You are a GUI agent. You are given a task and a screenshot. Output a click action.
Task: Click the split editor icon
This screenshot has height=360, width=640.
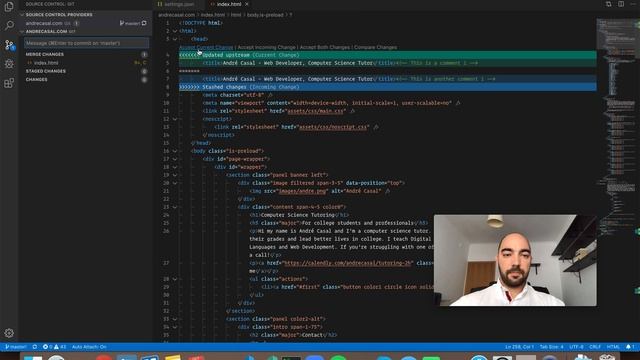(x=621, y=4)
